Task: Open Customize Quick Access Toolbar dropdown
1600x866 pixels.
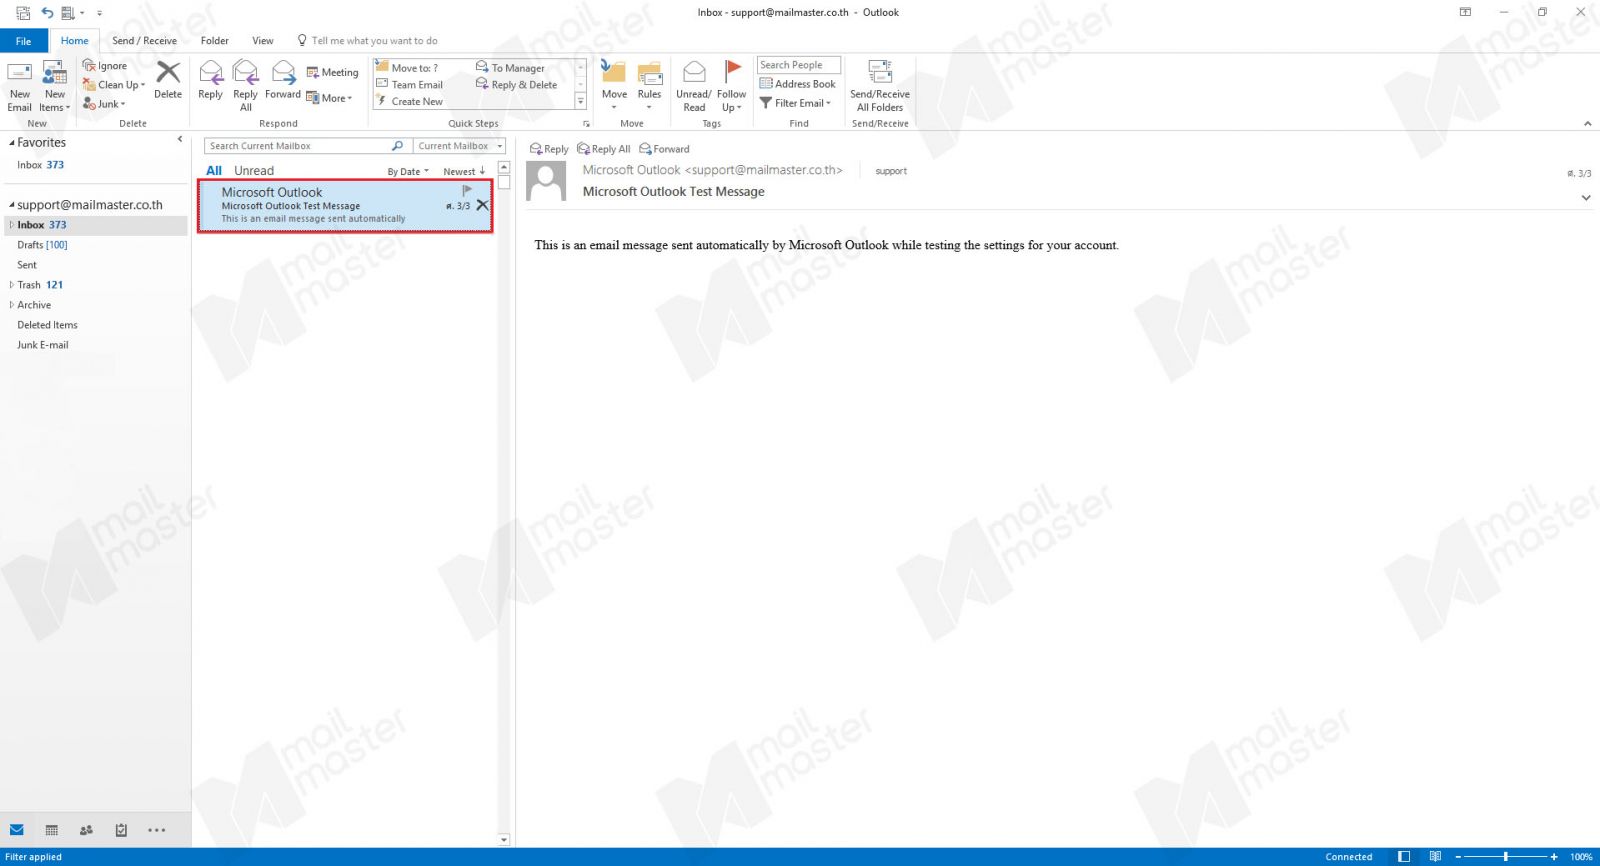Action: tap(99, 13)
